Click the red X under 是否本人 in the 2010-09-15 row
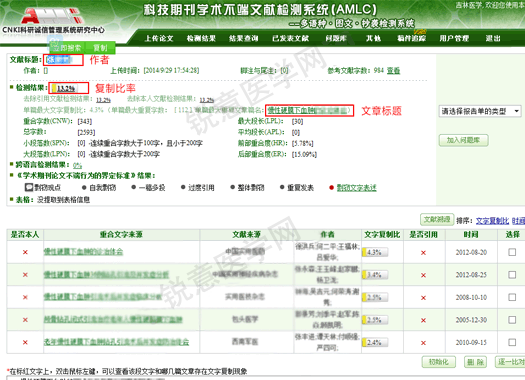The height and width of the screenshot is (380, 525). tap(25, 343)
